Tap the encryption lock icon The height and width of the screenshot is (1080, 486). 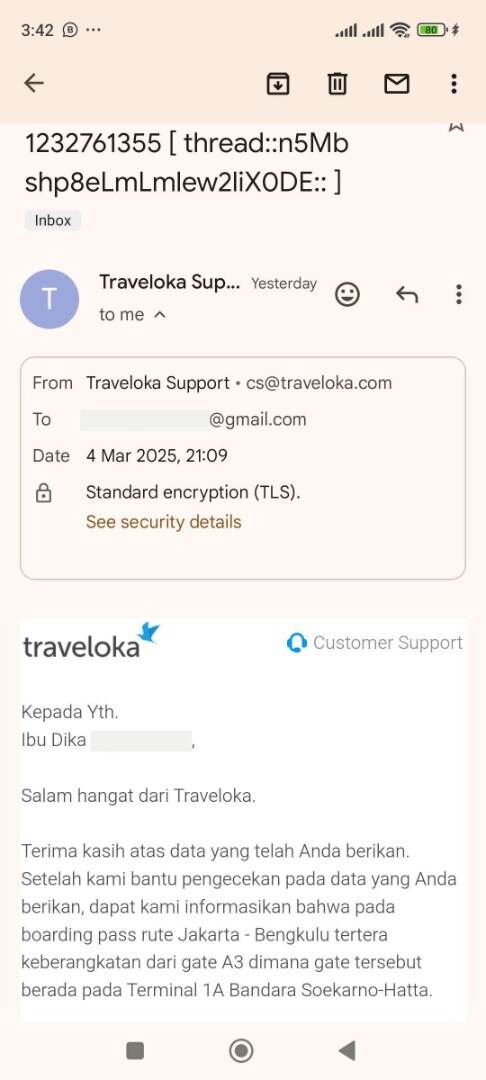(x=43, y=493)
